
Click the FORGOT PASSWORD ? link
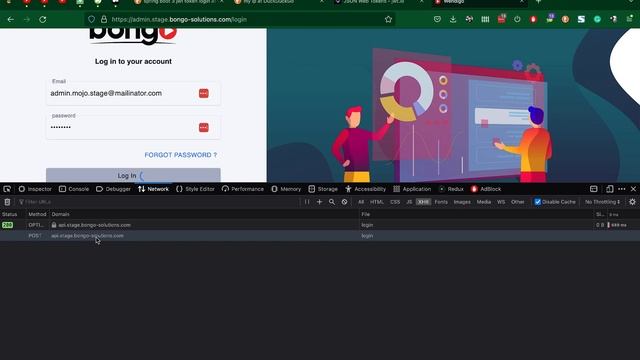click(x=180, y=155)
